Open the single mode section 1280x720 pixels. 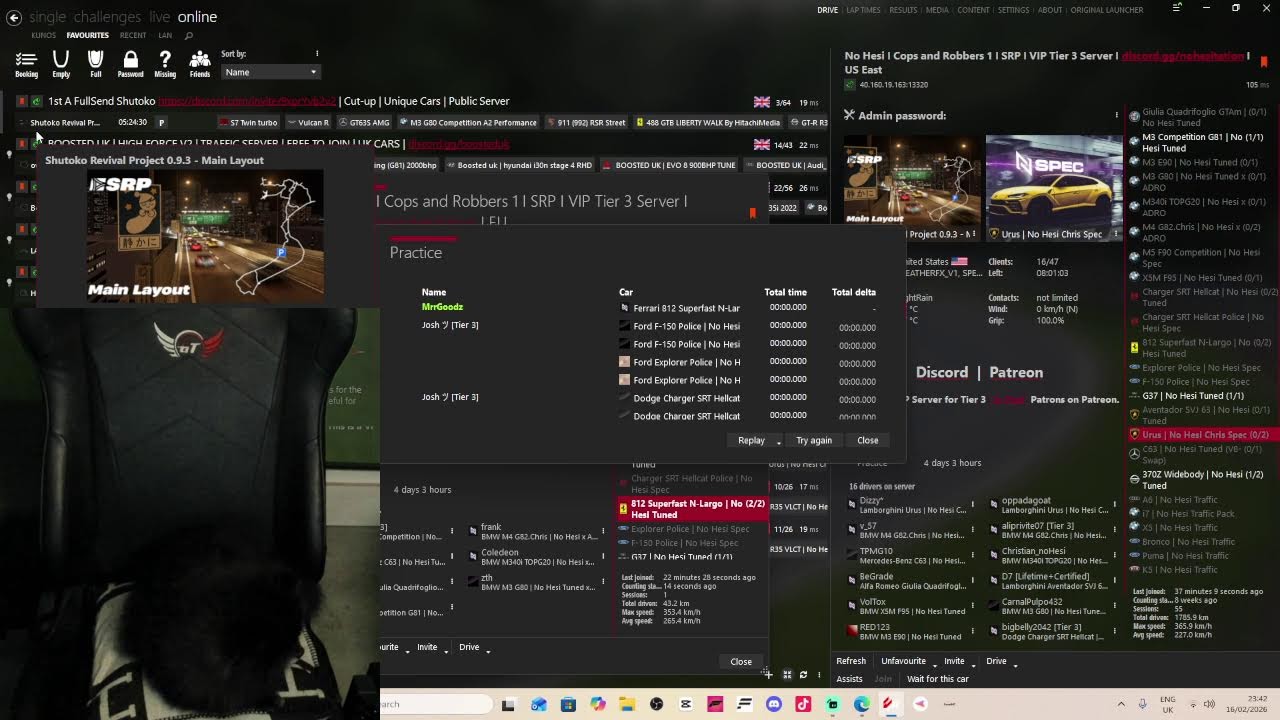point(48,17)
